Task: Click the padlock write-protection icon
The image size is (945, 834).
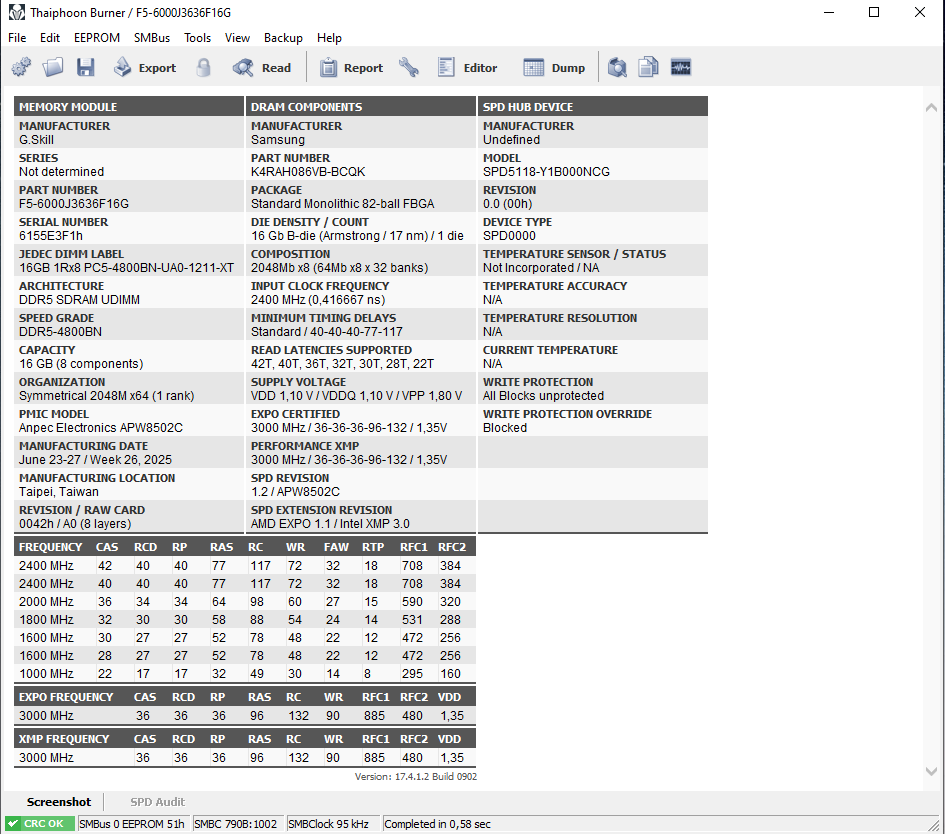Action: tap(204, 67)
